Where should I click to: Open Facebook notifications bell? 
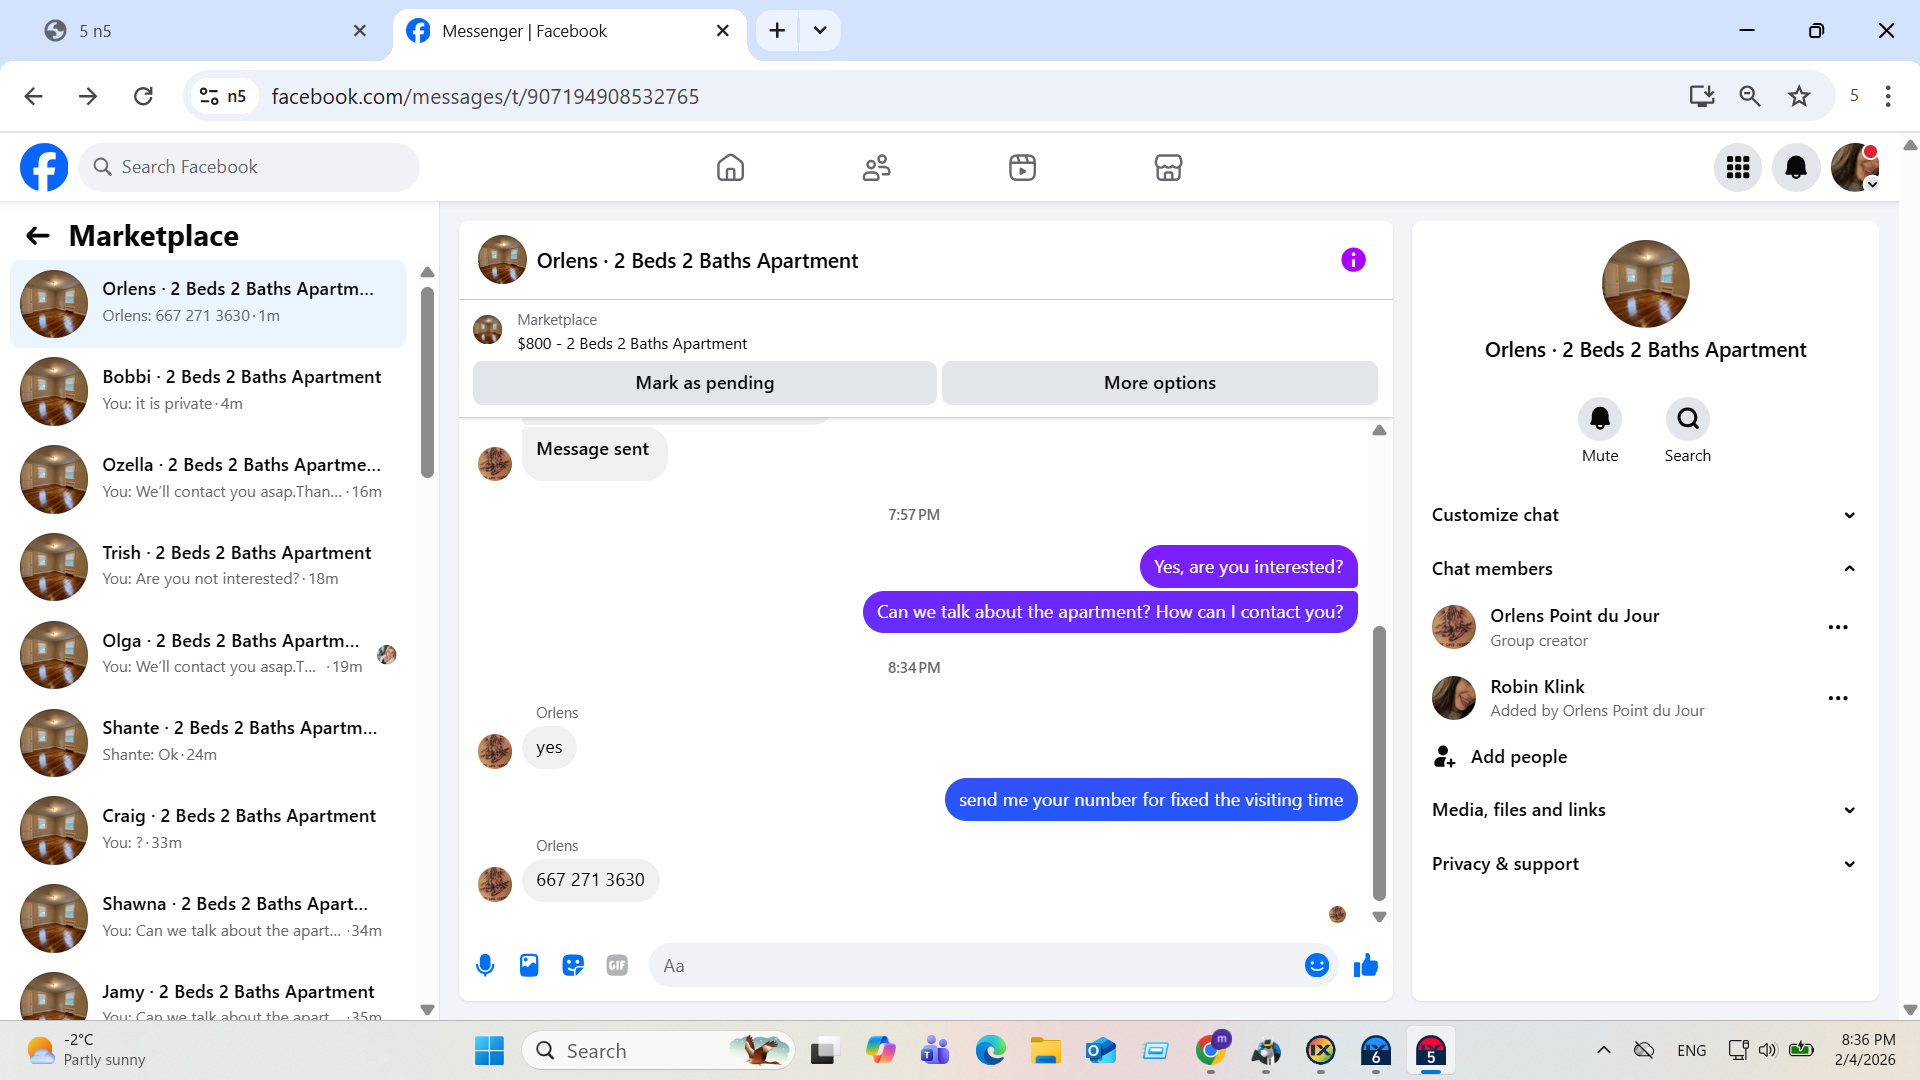pos(1796,167)
